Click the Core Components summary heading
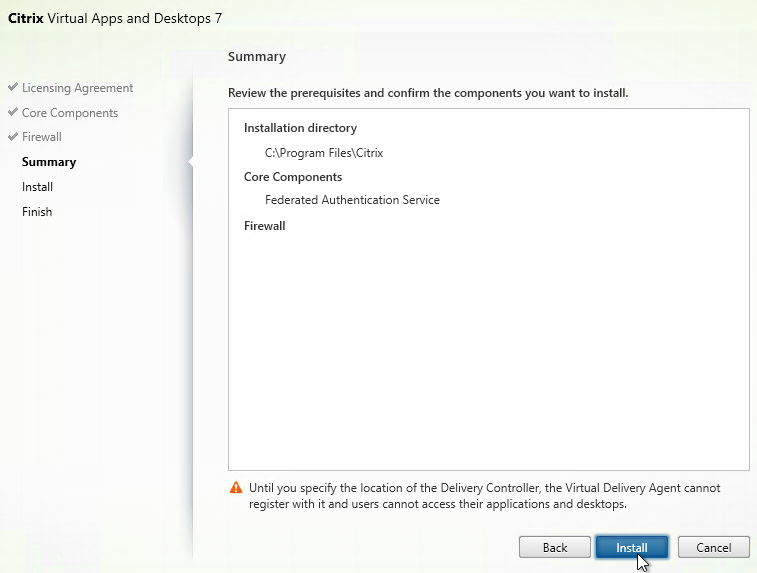This screenshot has width=757, height=573. [293, 177]
